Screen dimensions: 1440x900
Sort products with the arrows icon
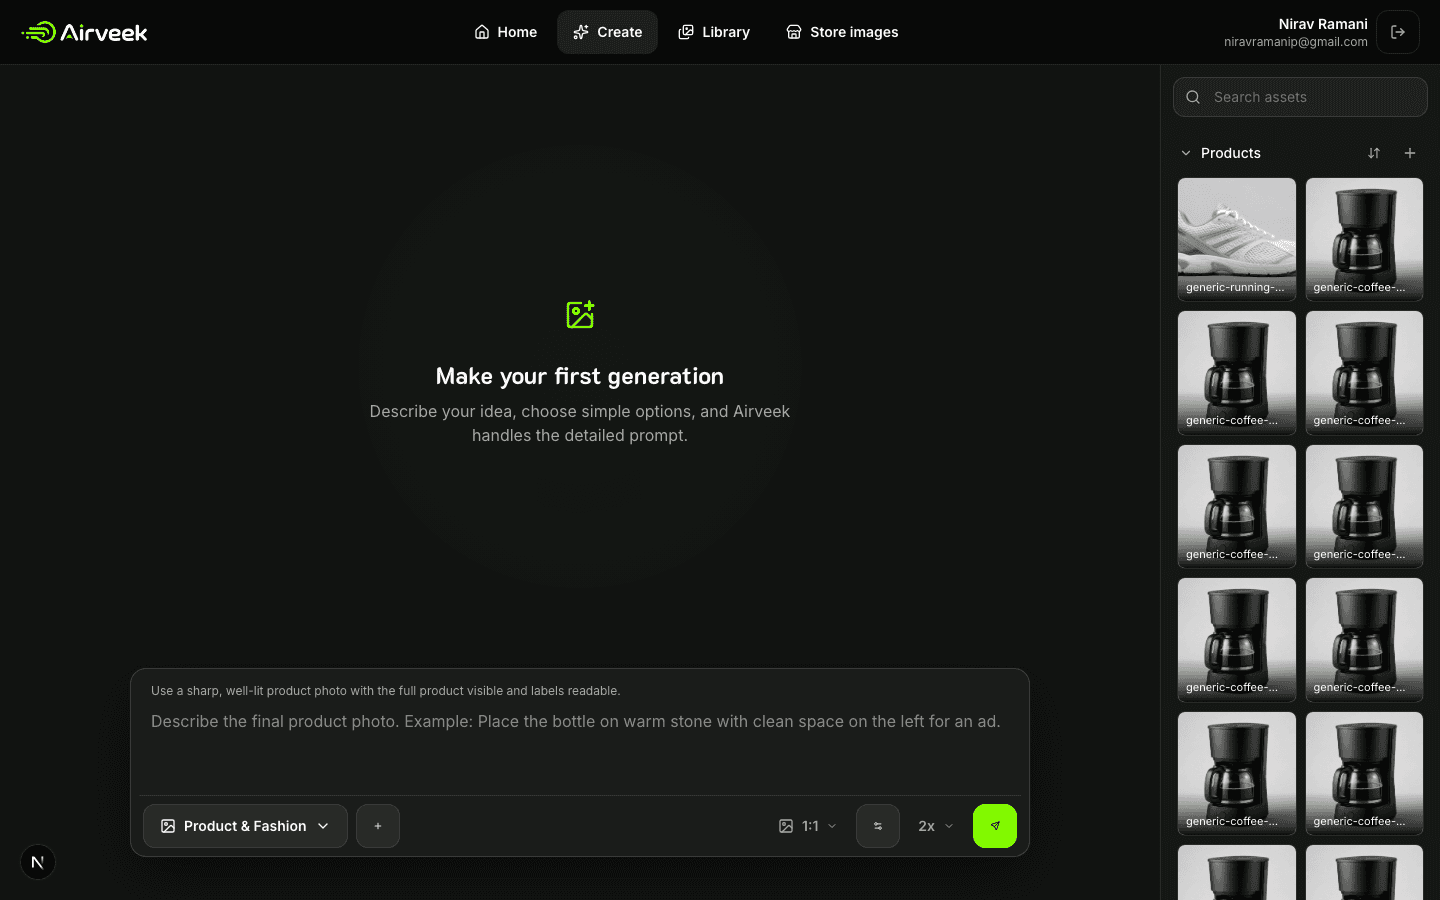pos(1374,153)
